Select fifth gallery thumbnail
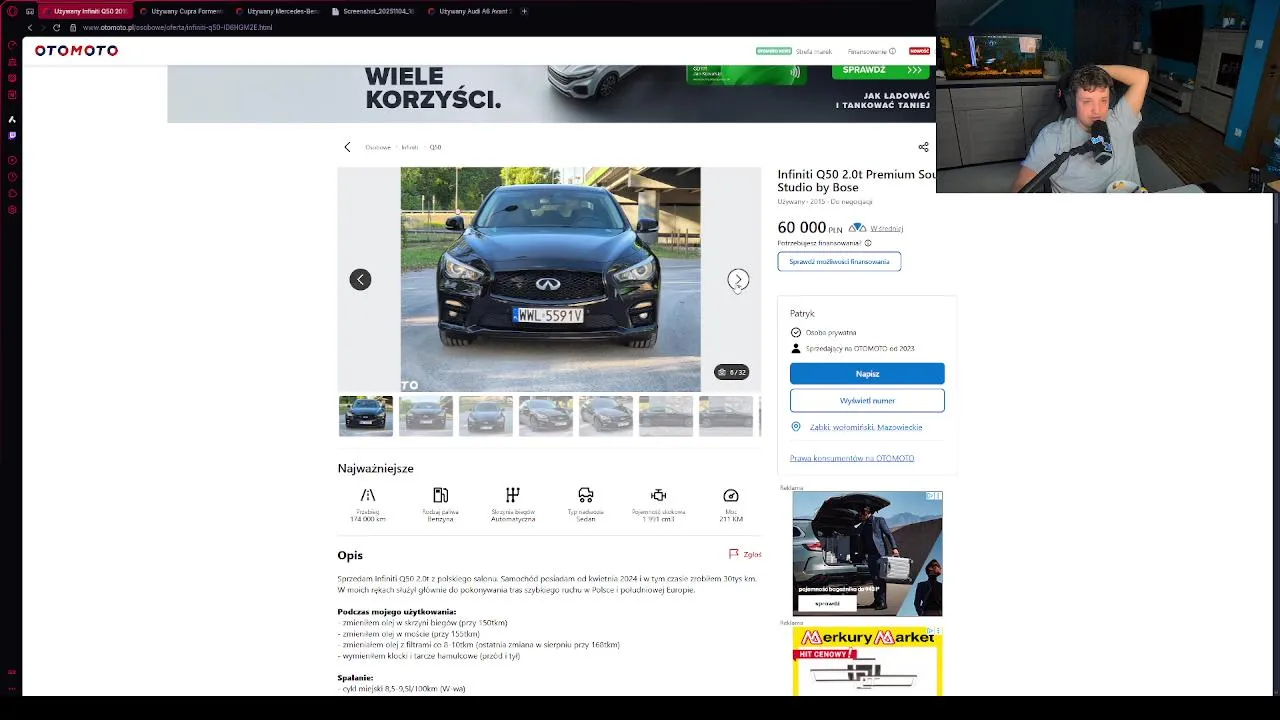This screenshot has height=720, width=1280. click(x=606, y=416)
